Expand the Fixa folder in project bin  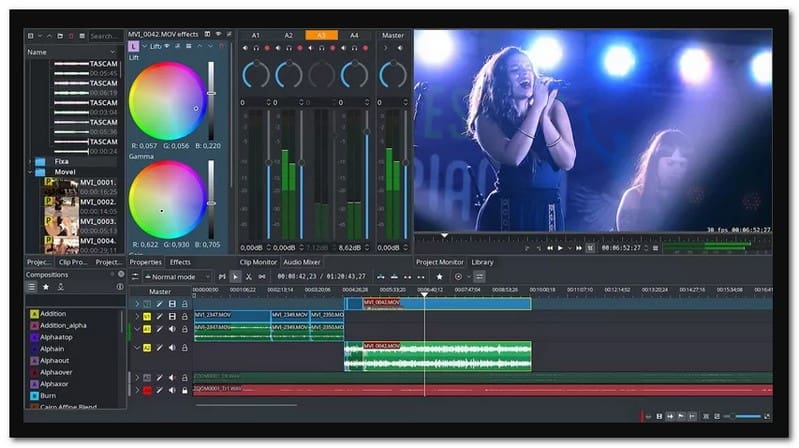coord(29,160)
